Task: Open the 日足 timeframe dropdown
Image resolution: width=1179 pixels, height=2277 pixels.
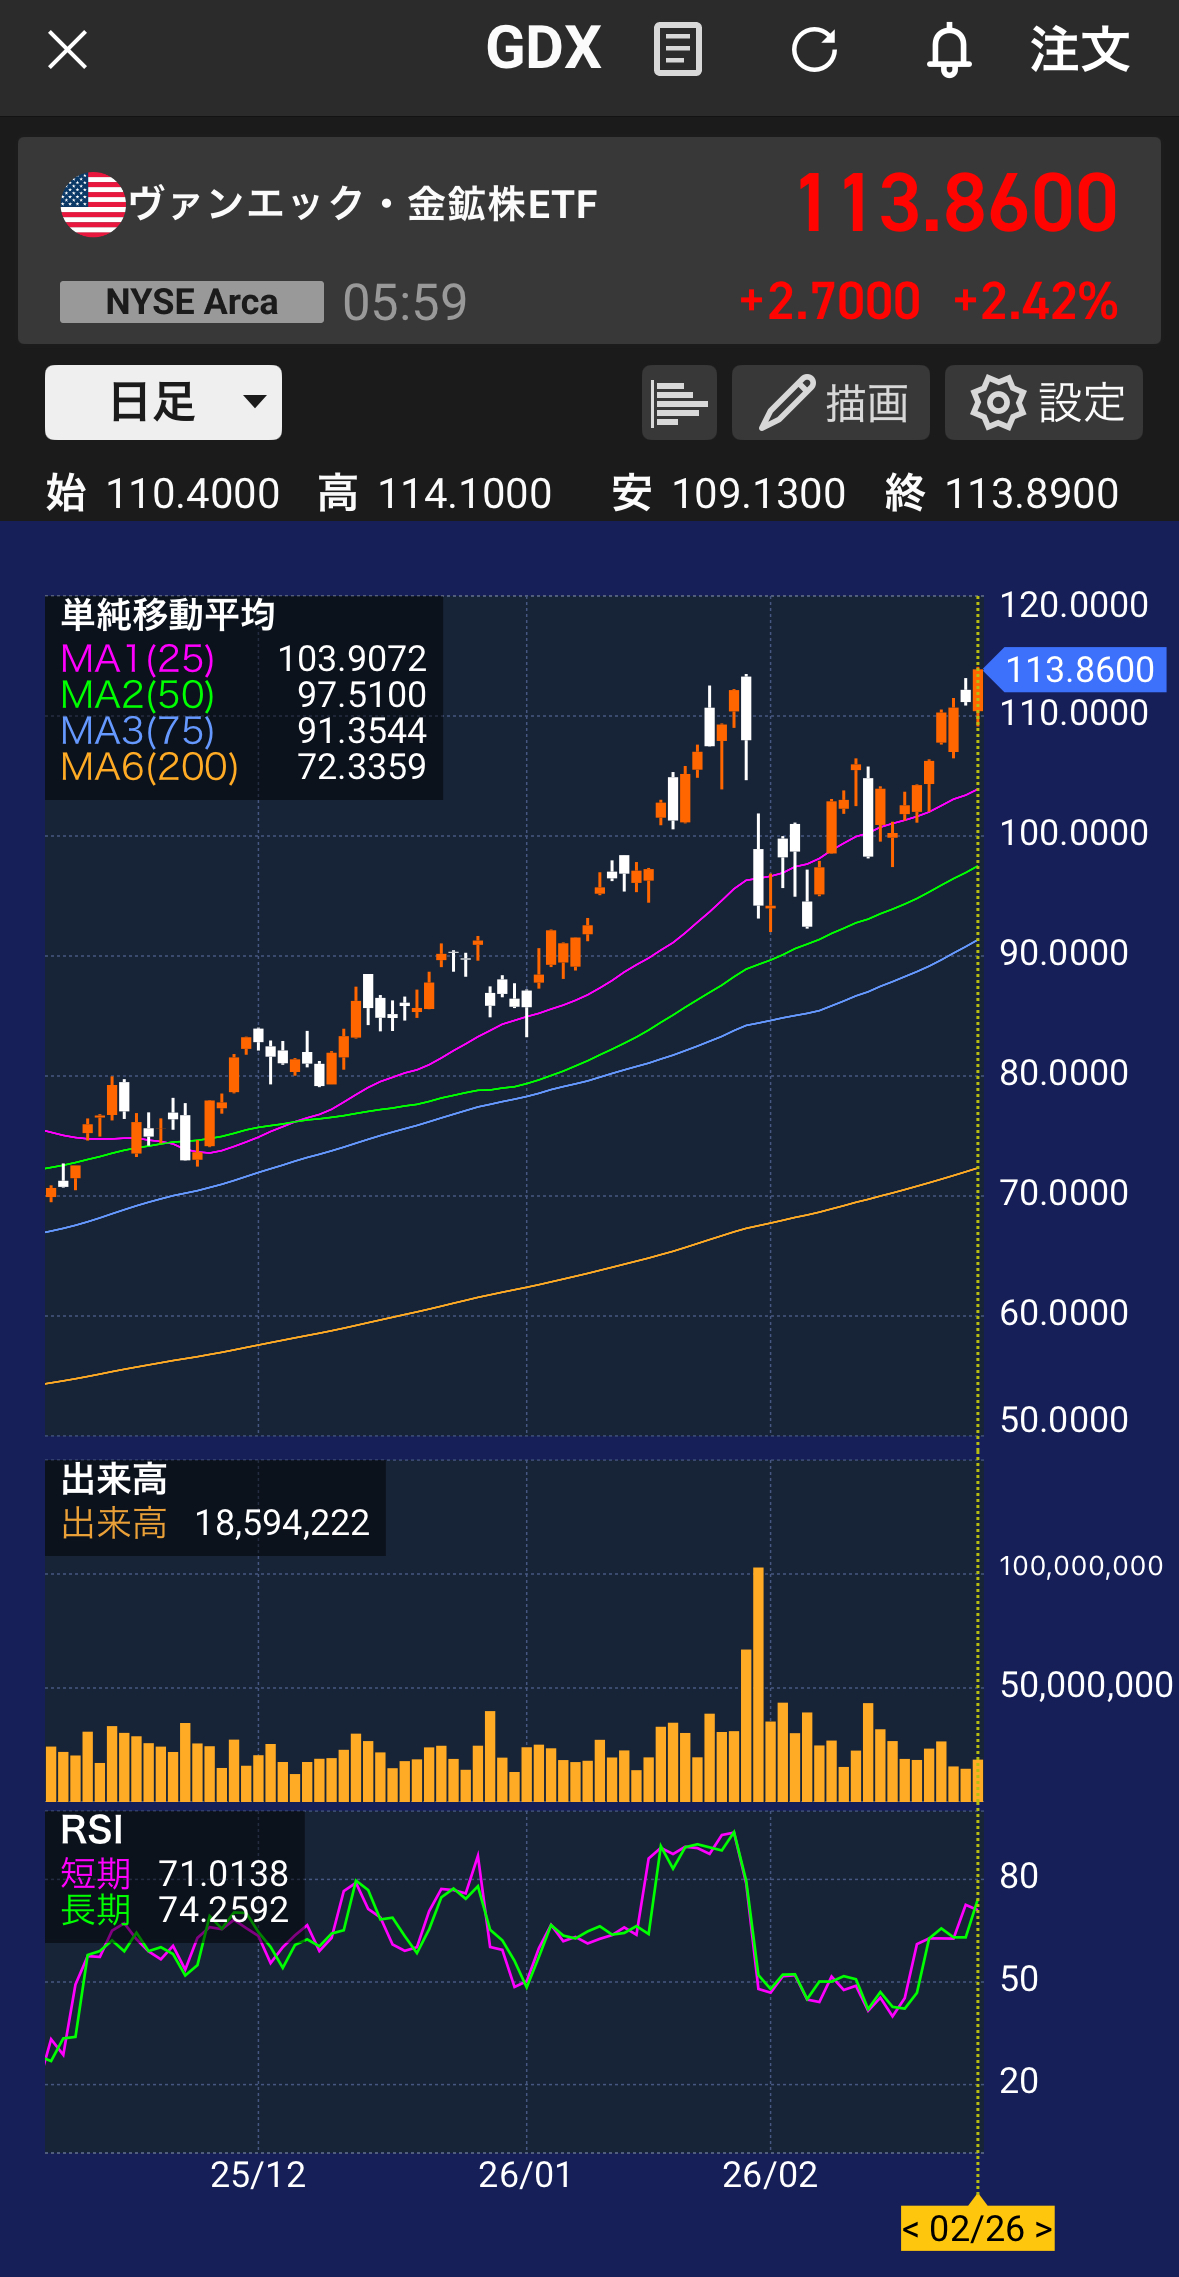Action: tap(163, 402)
